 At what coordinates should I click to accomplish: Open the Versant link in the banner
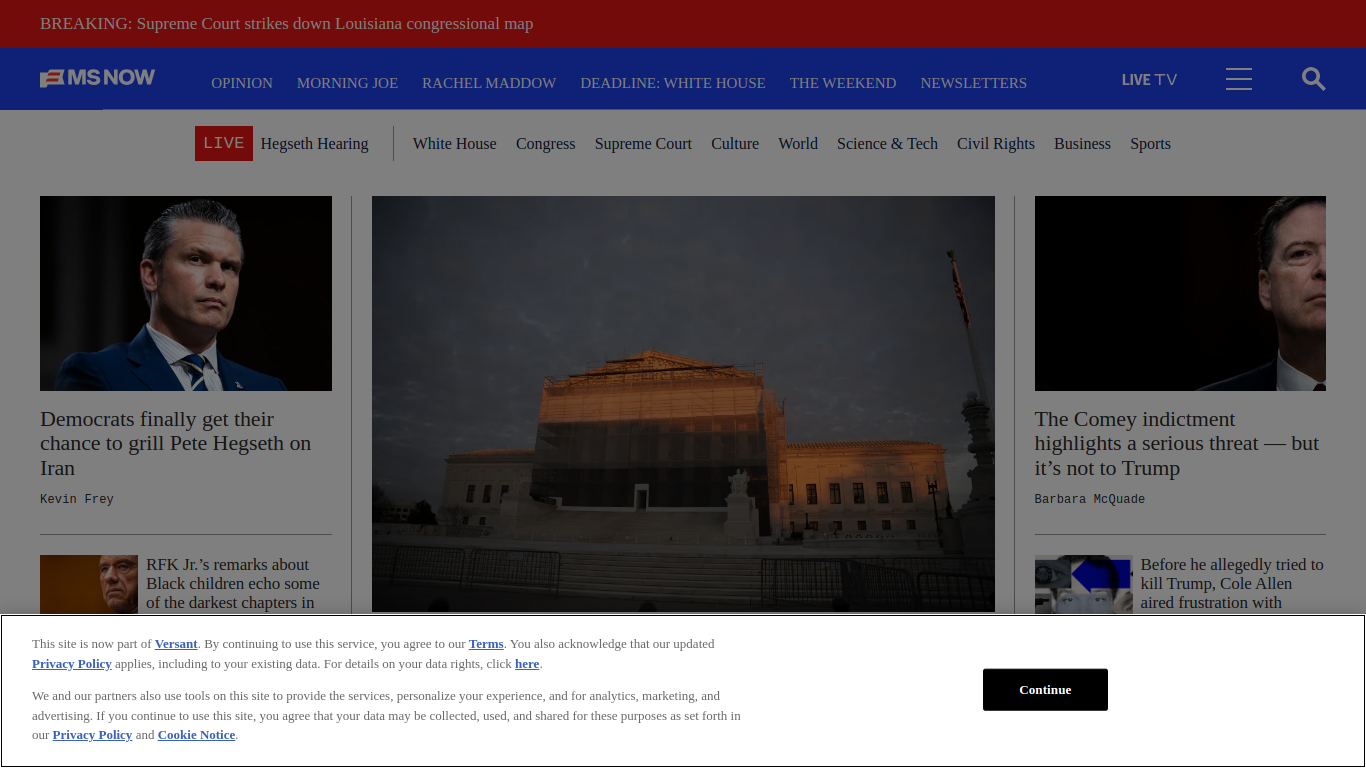(176, 644)
